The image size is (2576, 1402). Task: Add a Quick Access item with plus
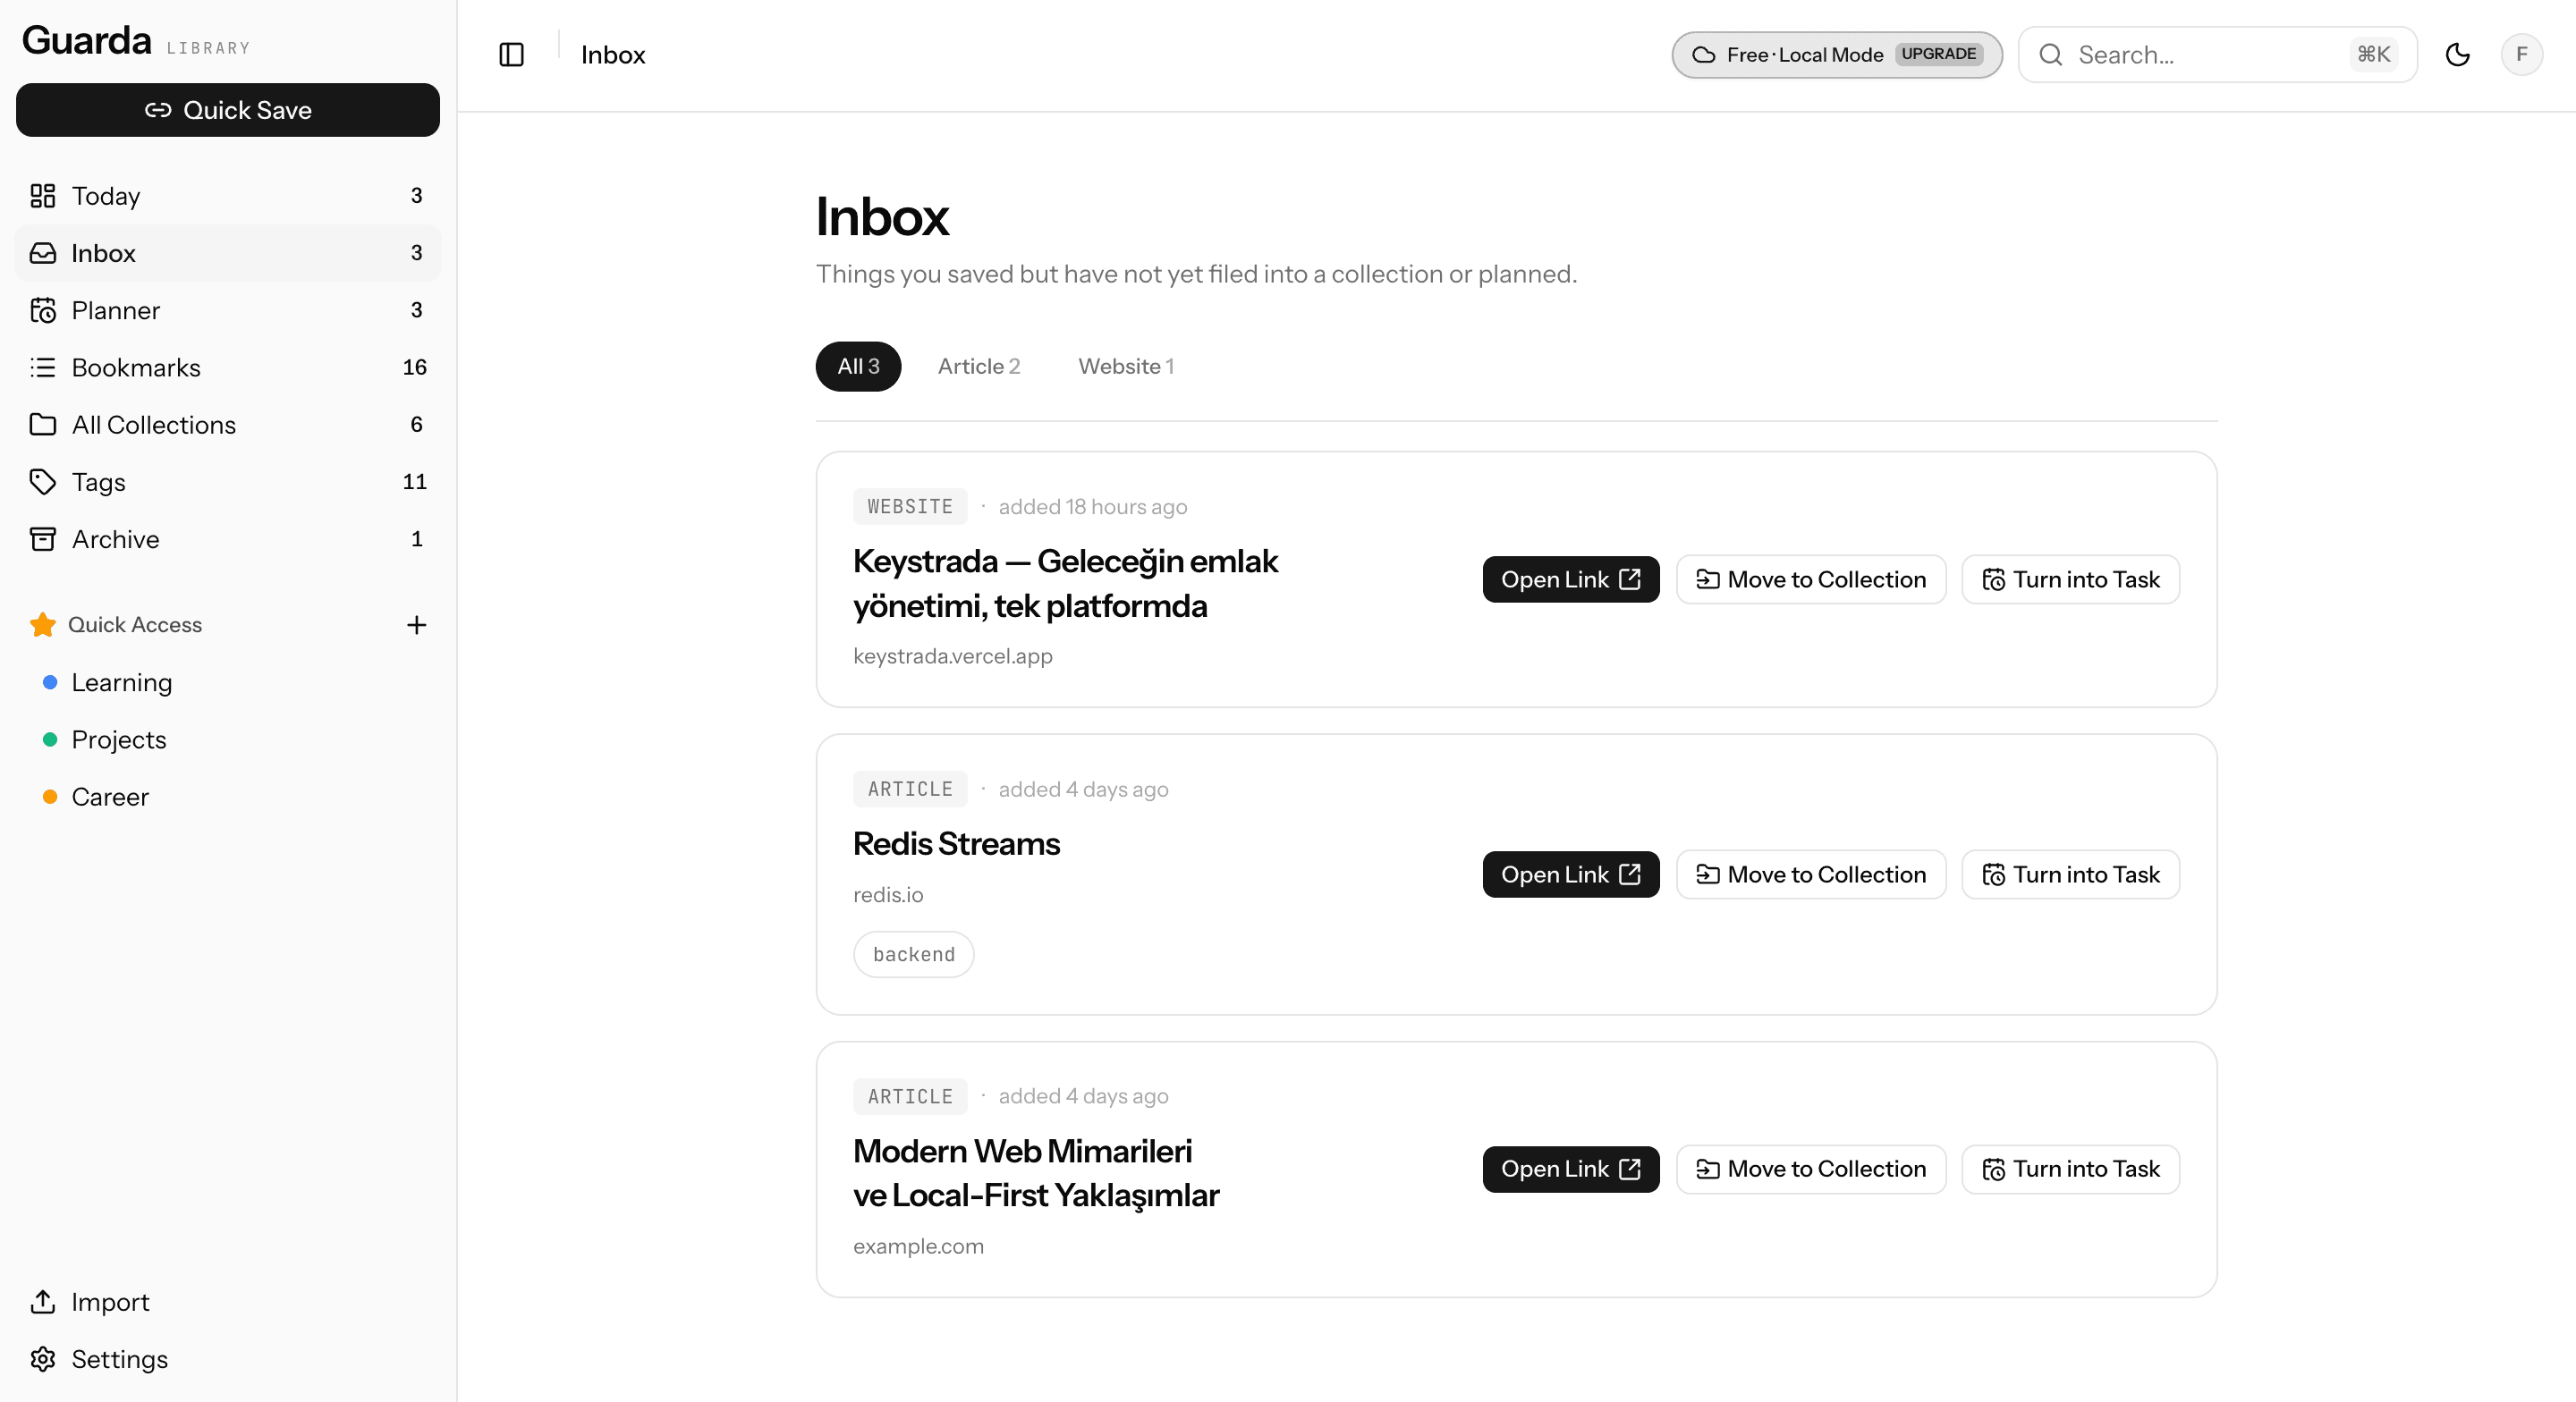coord(416,625)
